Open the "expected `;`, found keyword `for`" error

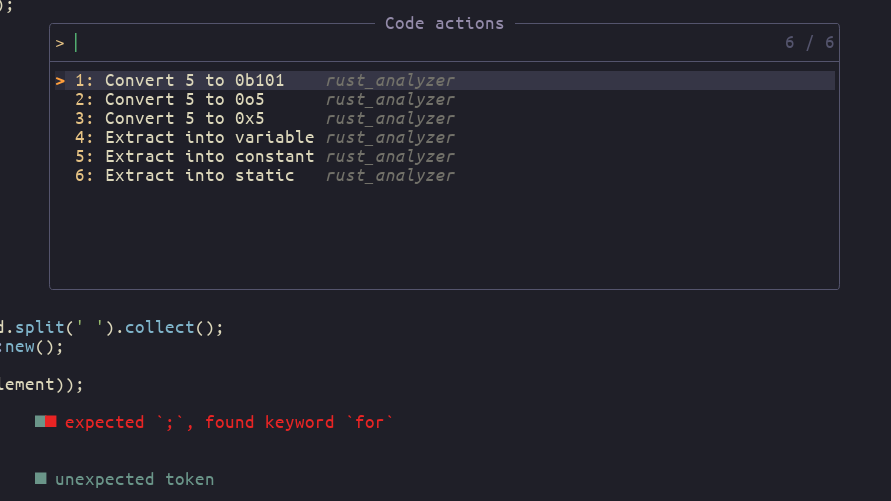click(229, 422)
